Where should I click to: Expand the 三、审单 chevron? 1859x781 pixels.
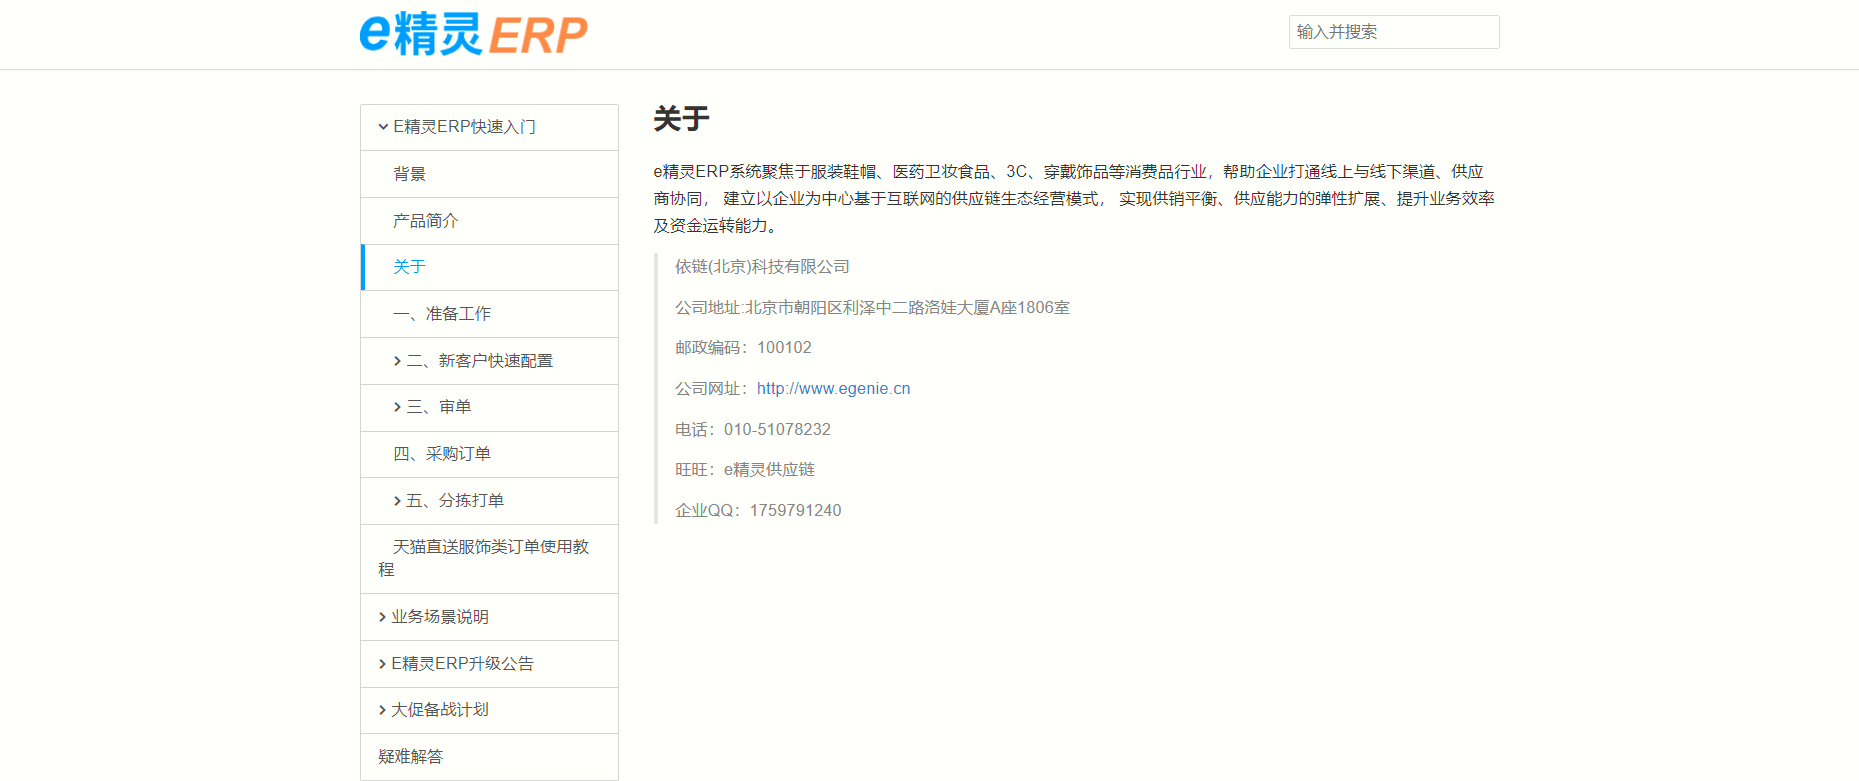397,407
